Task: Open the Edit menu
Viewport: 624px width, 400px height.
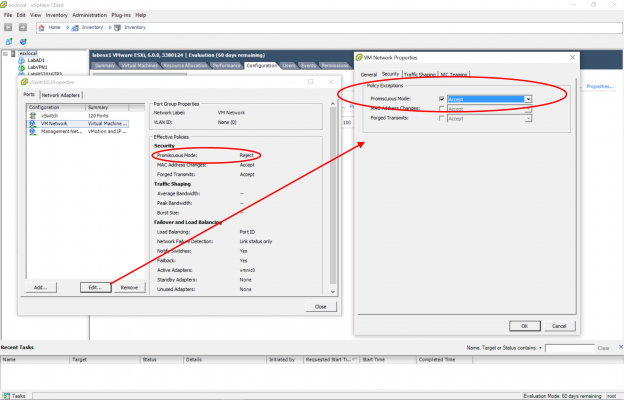Action: [21, 15]
